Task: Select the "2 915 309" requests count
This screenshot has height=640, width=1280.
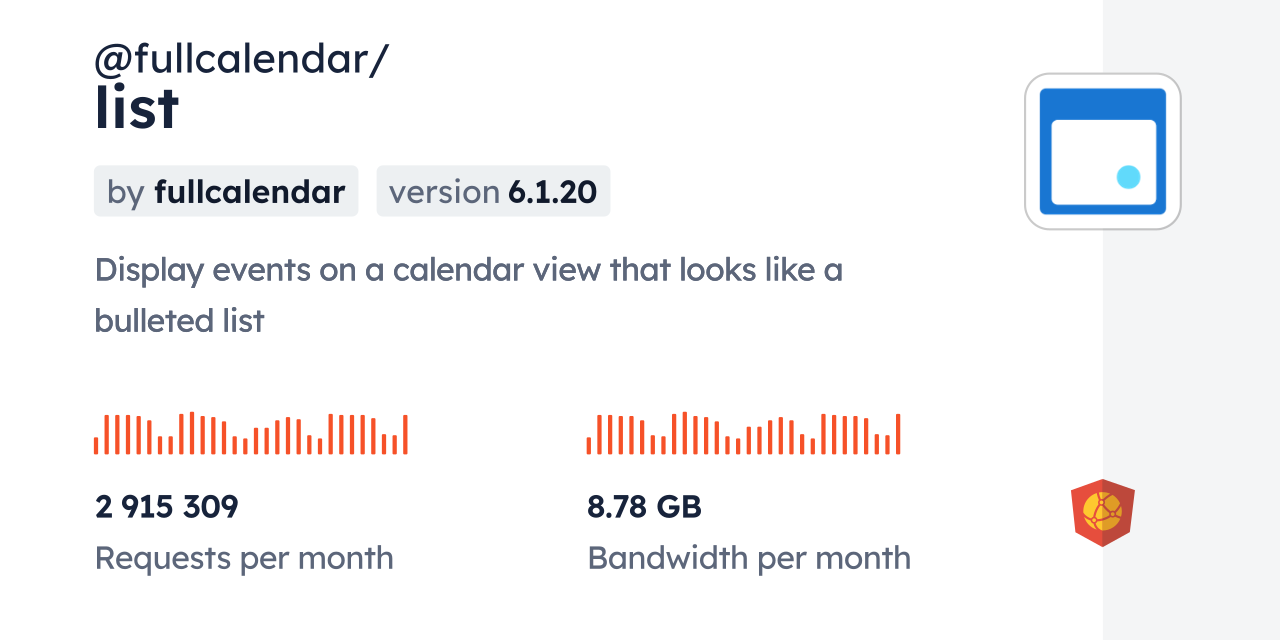Action: (167, 507)
